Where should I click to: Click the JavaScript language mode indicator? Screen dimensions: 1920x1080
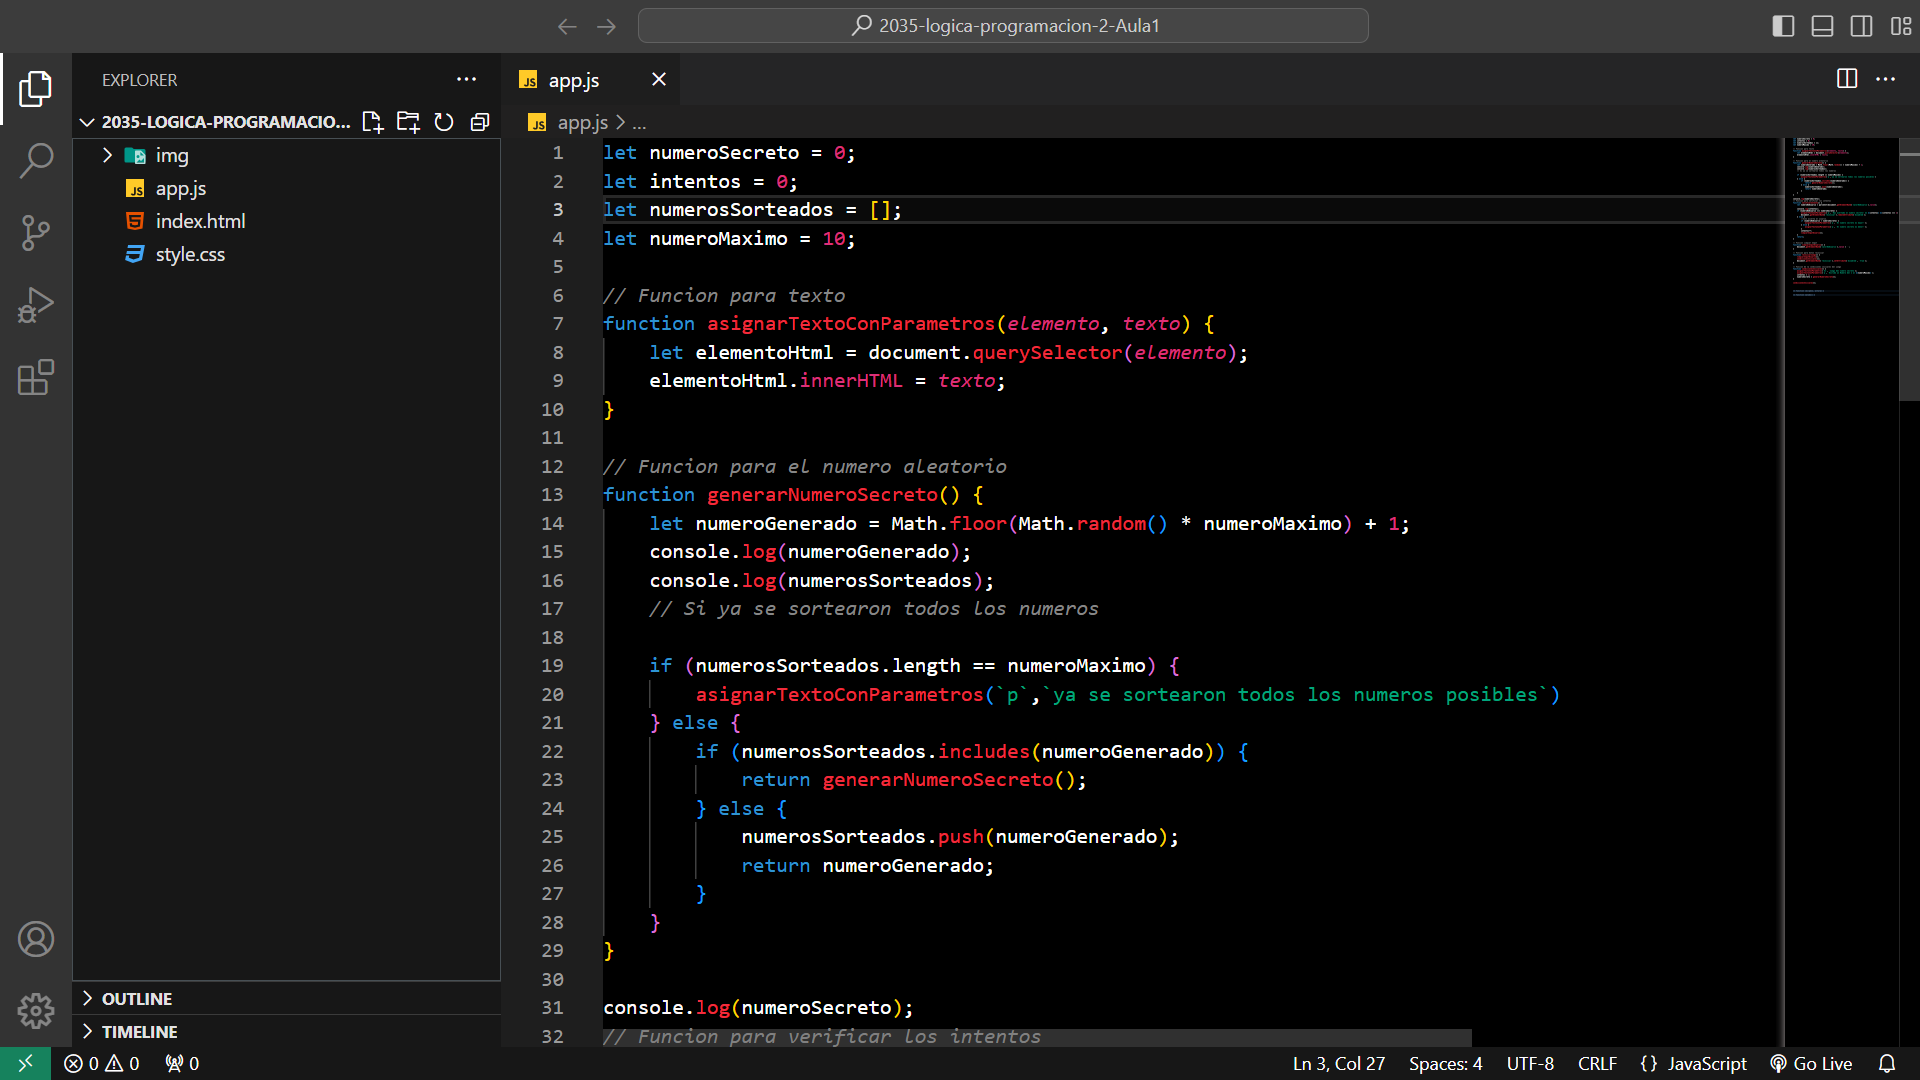point(1706,1064)
